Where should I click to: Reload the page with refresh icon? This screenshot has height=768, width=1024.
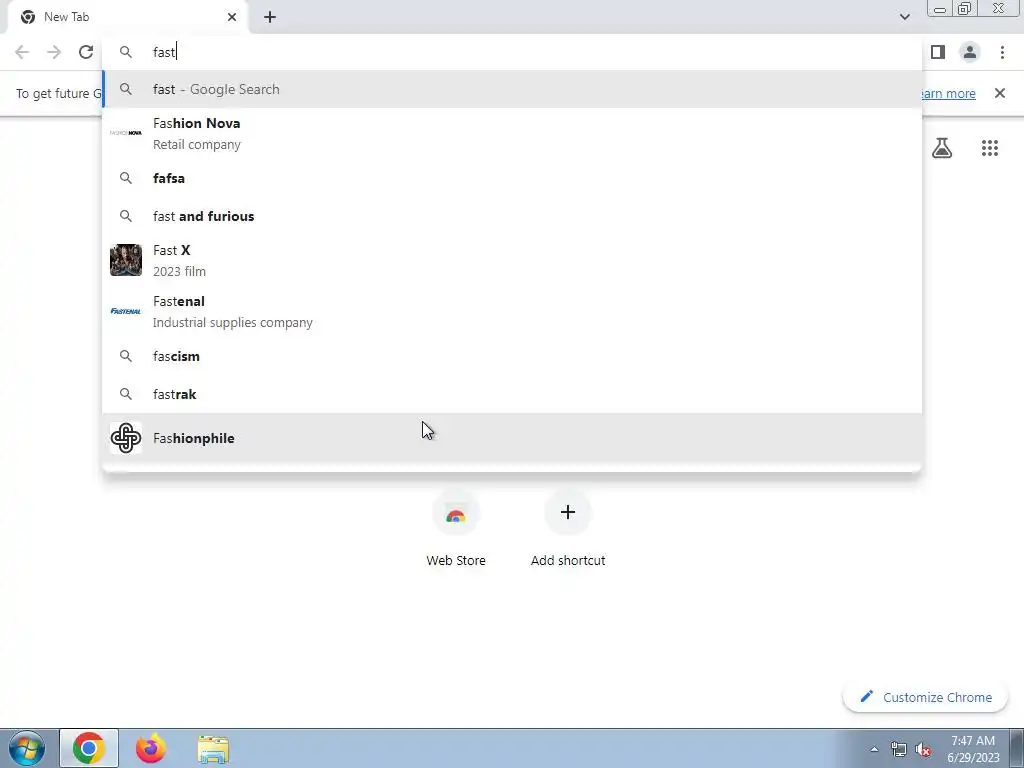pos(86,52)
